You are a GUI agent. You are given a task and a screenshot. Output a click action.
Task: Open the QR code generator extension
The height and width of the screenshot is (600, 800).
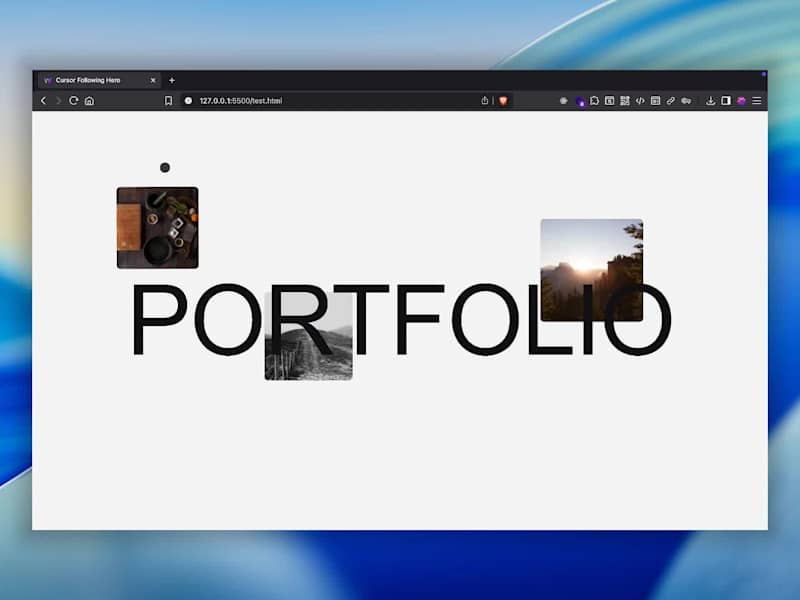click(x=625, y=101)
